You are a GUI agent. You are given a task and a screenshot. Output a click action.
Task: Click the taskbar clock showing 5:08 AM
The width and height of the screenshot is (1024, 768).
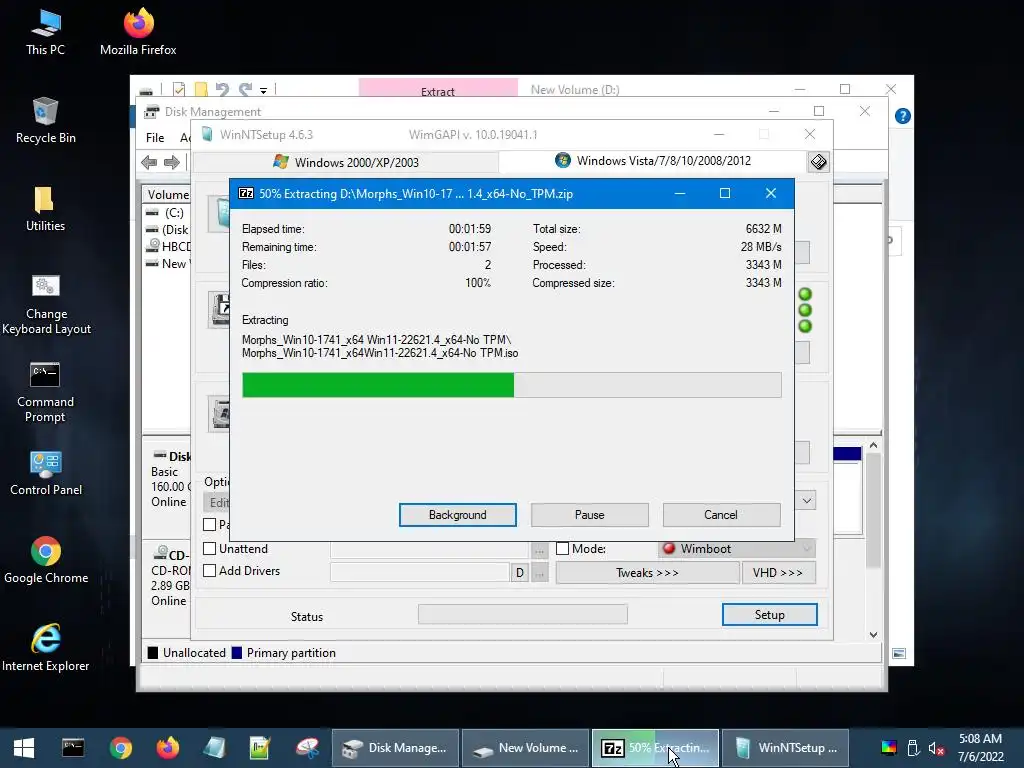click(x=980, y=748)
